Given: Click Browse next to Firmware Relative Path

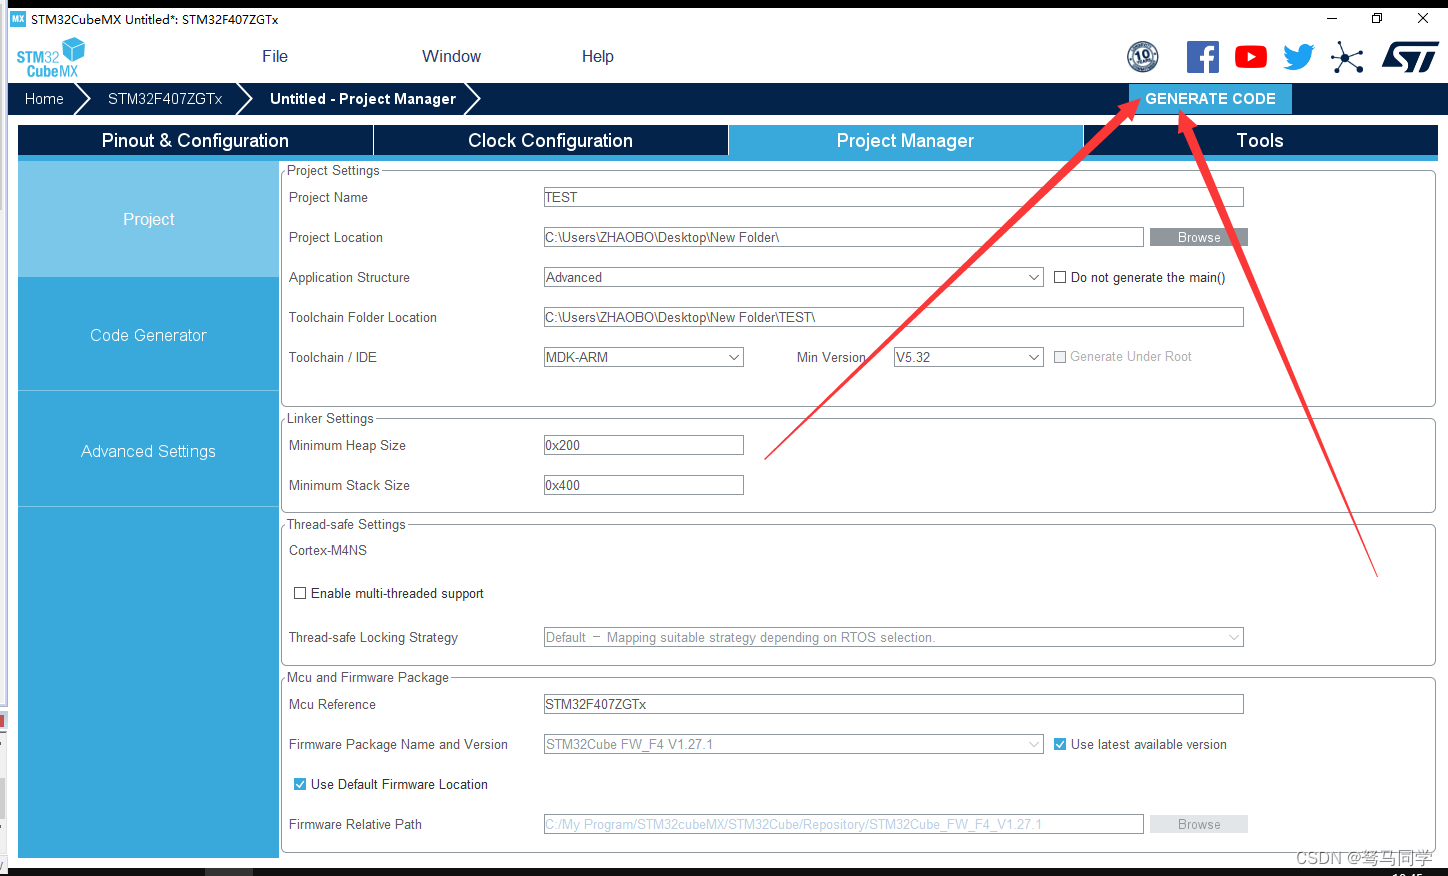Looking at the screenshot, I should [x=1199, y=824].
